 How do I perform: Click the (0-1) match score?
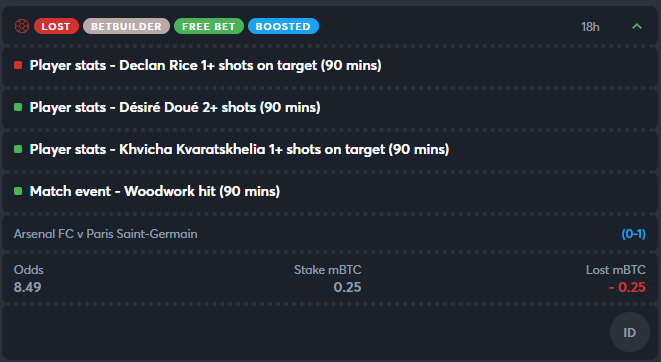[634, 234]
